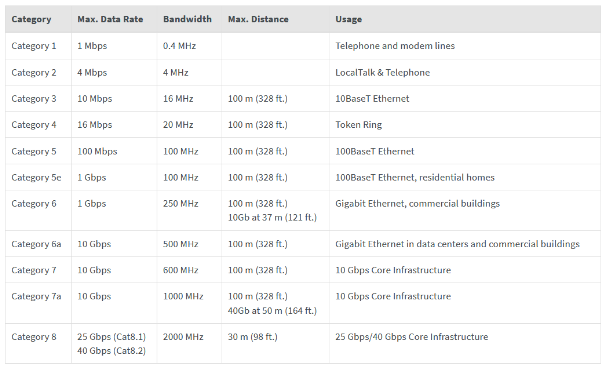Select the Category 5e cell
The image size is (606, 368).
click(36, 177)
